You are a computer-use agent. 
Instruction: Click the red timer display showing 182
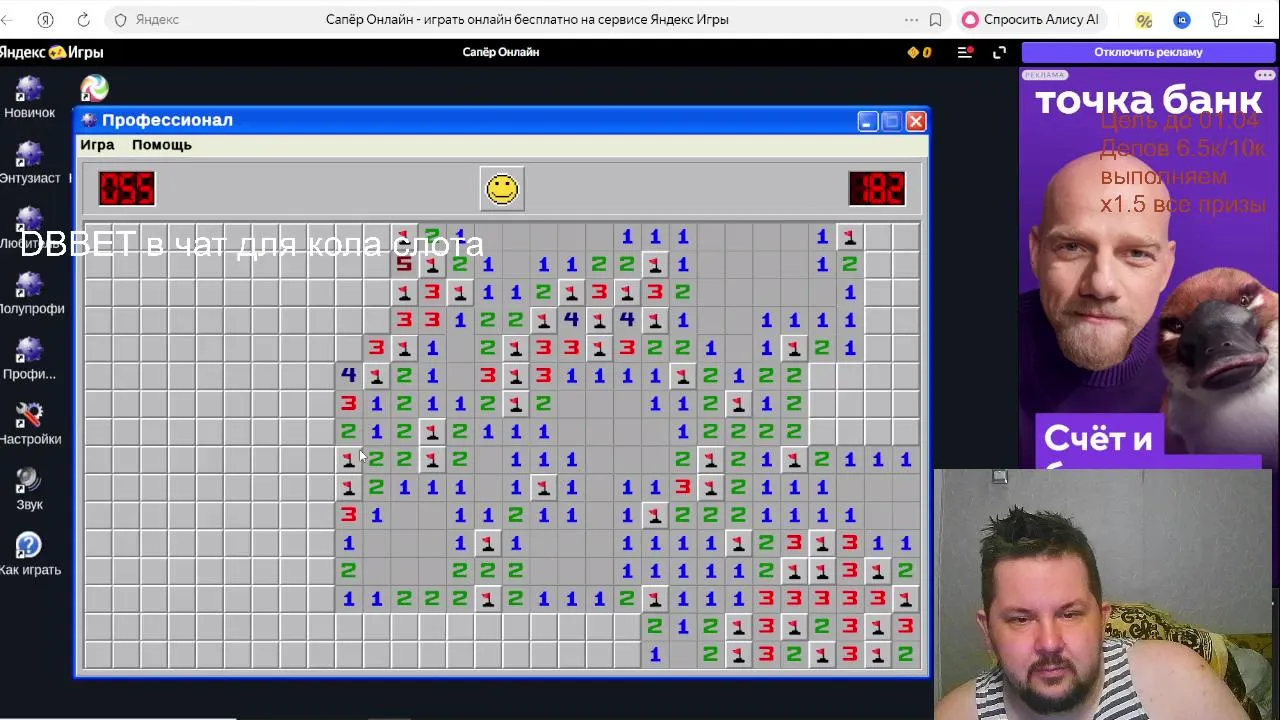click(x=877, y=188)
